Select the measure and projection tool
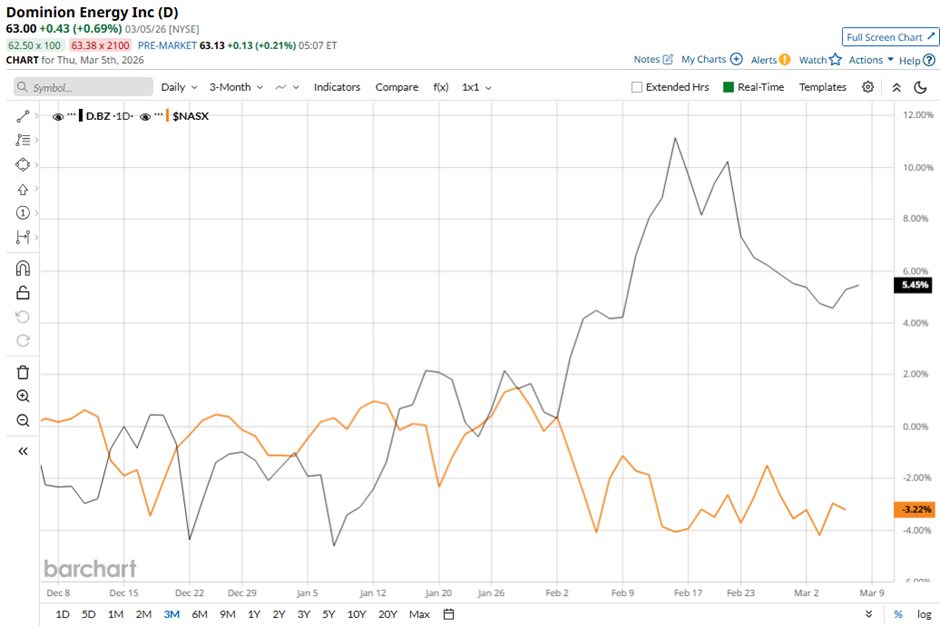The height and width of the screenshot is (627, 940). click(x=23, y=237)
